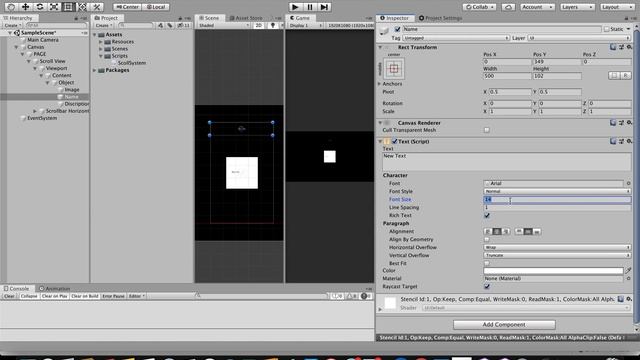Screen dimensions: 640x360
Task: Toggle Cull Transparent Mesh checkbox
Action: [x=487, y=130]
